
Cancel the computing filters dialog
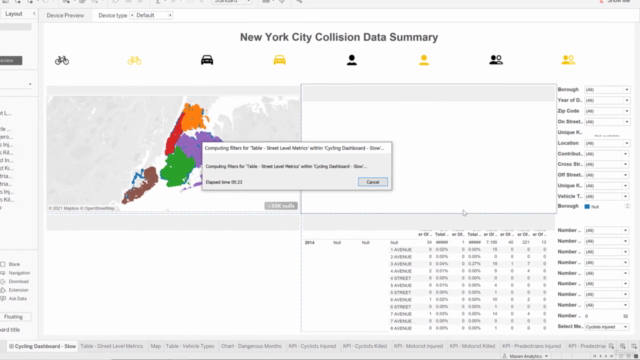click(x=373, y=182)
